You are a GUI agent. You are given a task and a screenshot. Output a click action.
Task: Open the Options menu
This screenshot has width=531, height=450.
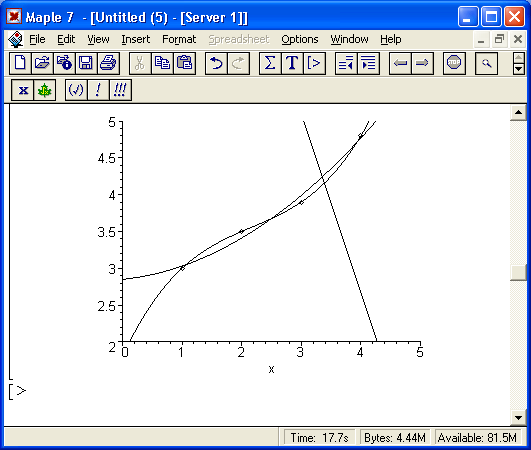300,40
